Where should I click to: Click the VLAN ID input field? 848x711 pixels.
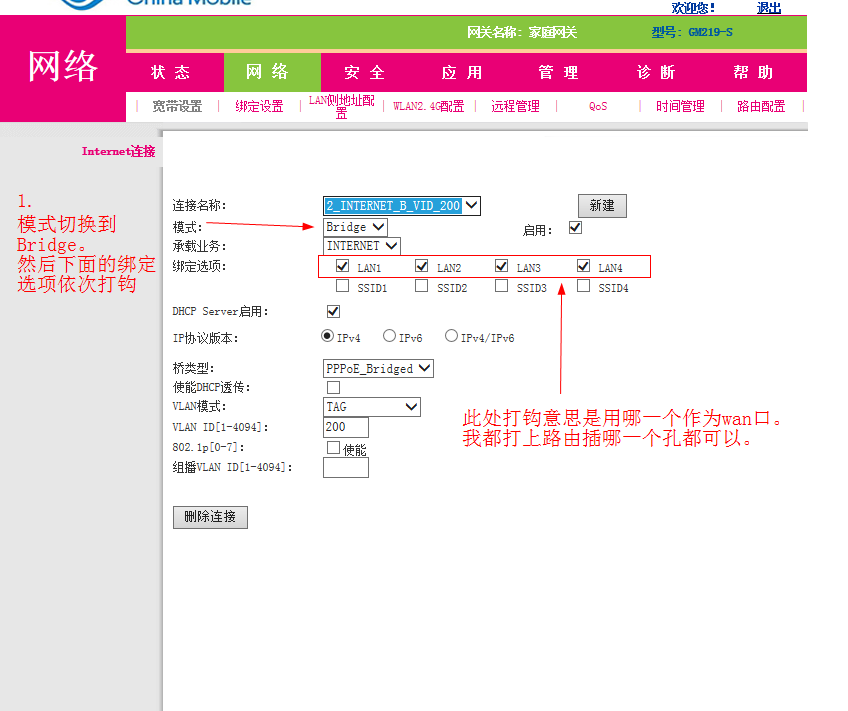[x=346, y=427]
